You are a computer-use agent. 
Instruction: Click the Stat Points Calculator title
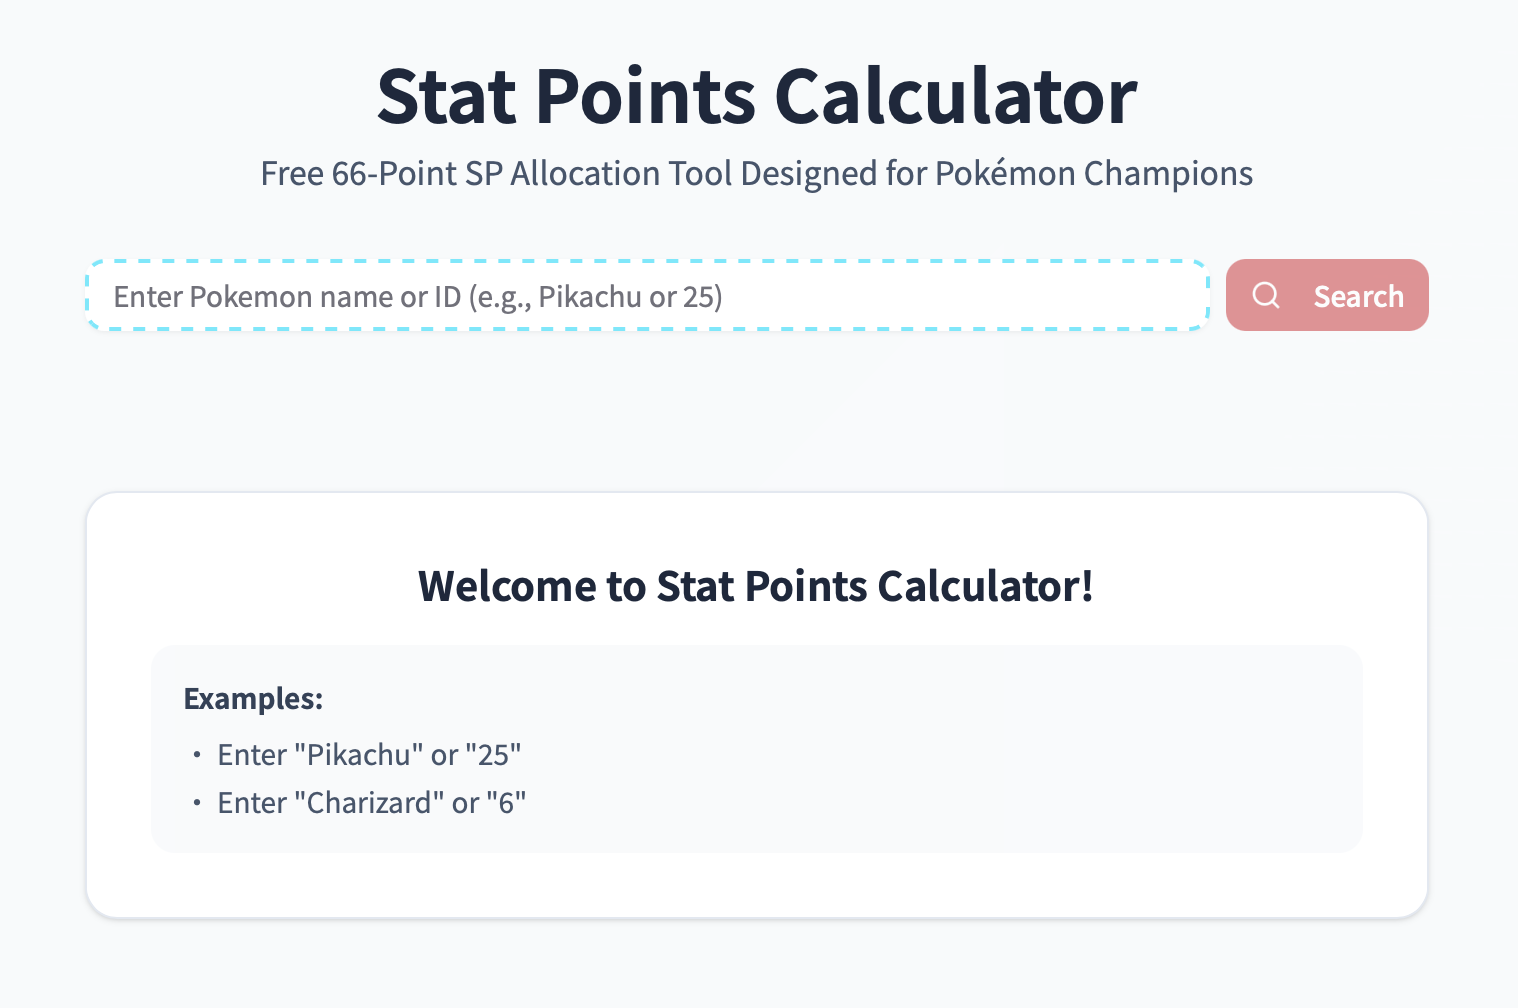coord(757,95)
